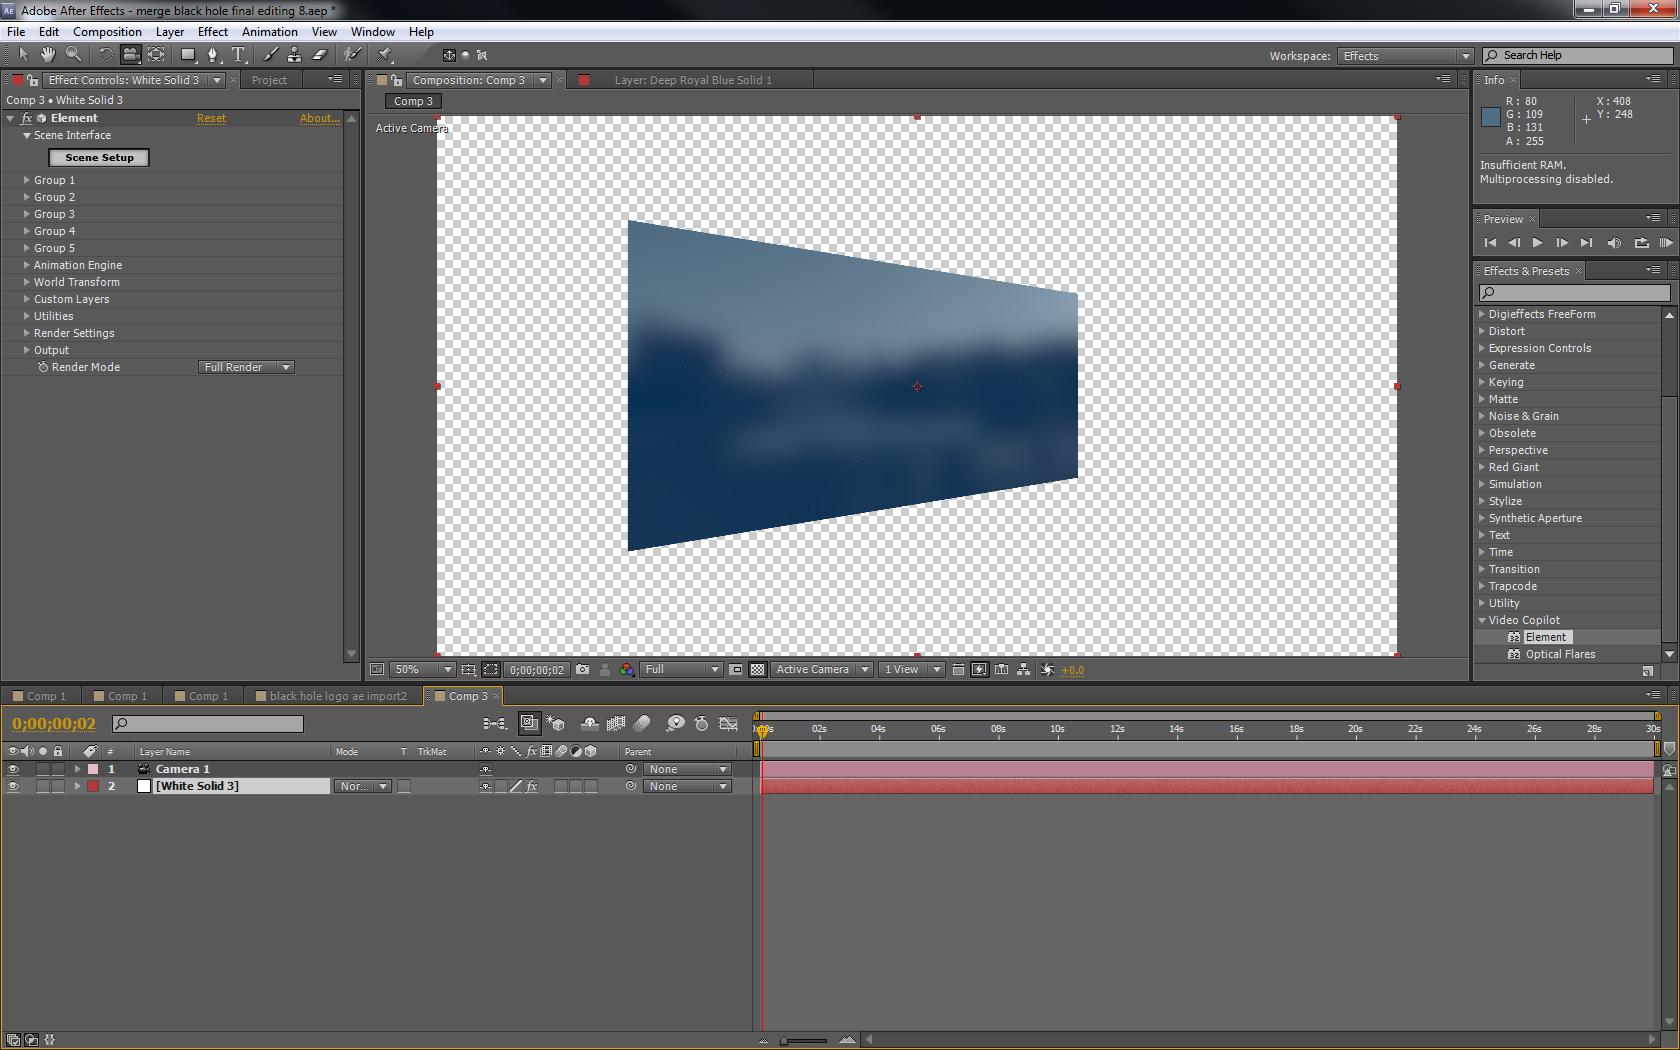This screenshot has height=1050, width=1680.
Task: Expand Animation Engine section
Action: click(x=26, y=265)
